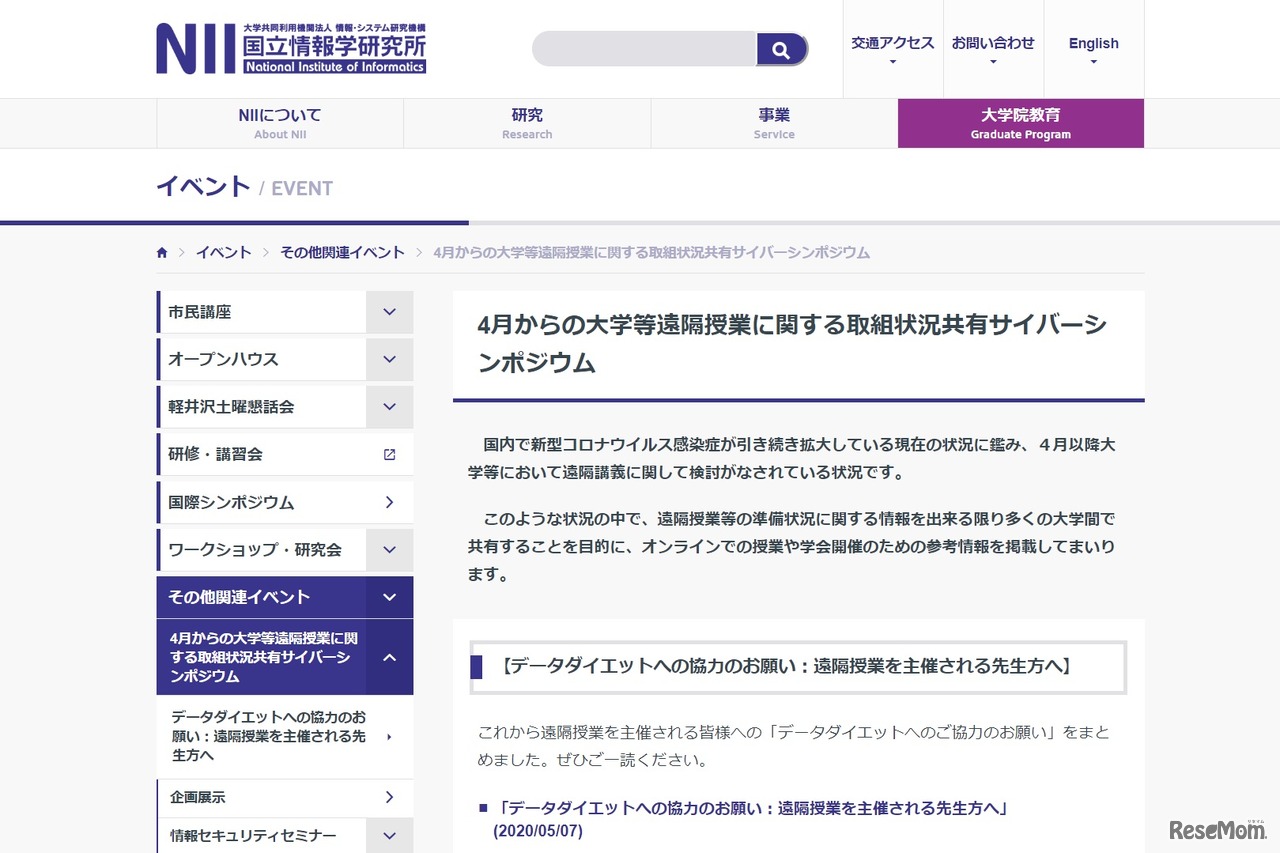This screenshot has height=853, width=1280.
Task: Open 研修・講習会 via its external link icon
Action: coord(389,453)
